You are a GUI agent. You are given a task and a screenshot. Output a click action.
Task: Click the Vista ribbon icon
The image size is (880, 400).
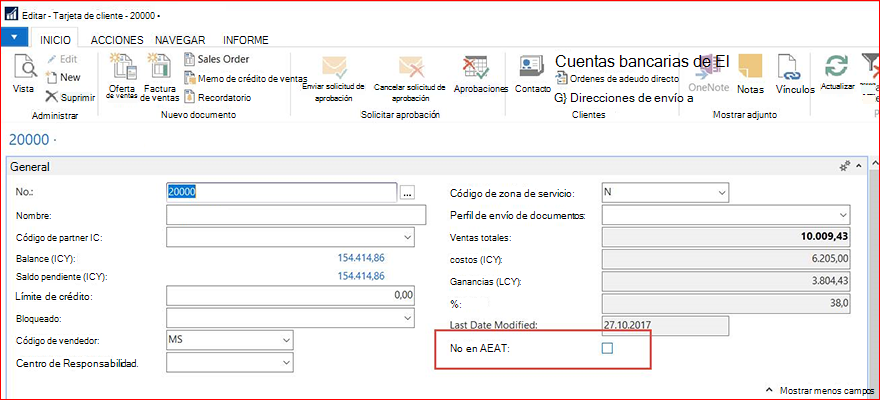24,74
